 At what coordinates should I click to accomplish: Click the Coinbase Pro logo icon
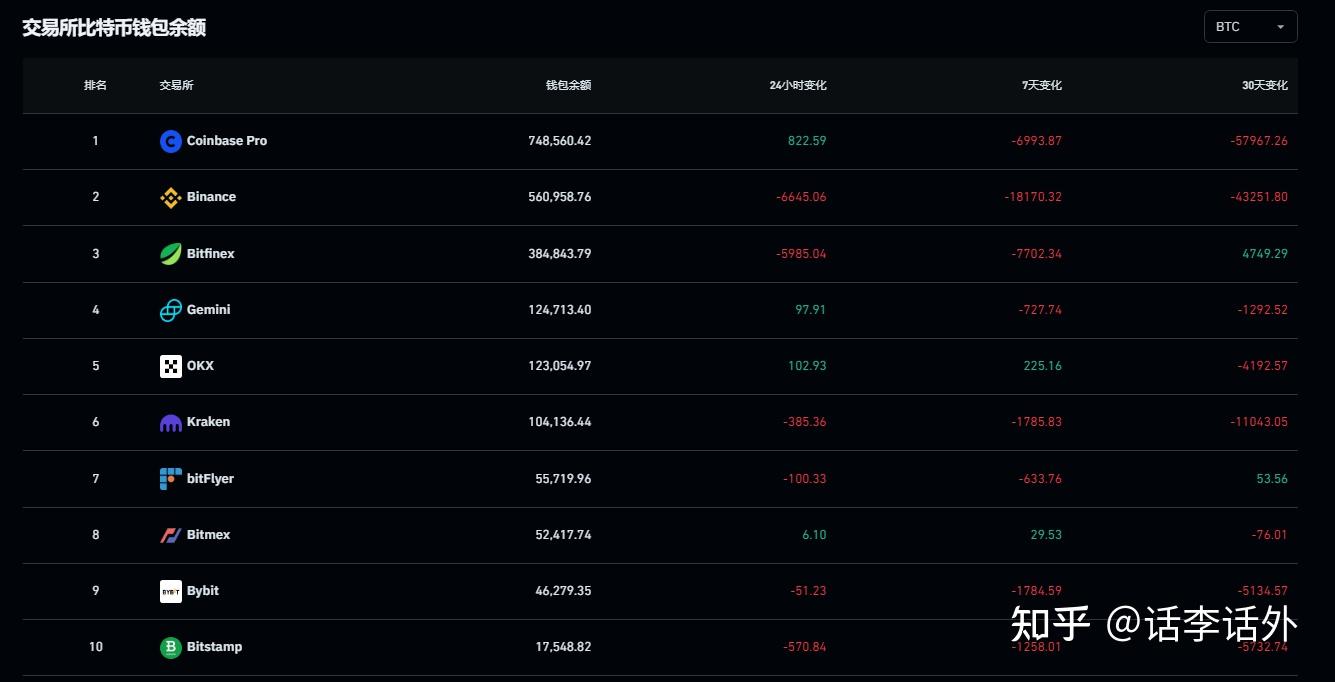coord(170,141)
